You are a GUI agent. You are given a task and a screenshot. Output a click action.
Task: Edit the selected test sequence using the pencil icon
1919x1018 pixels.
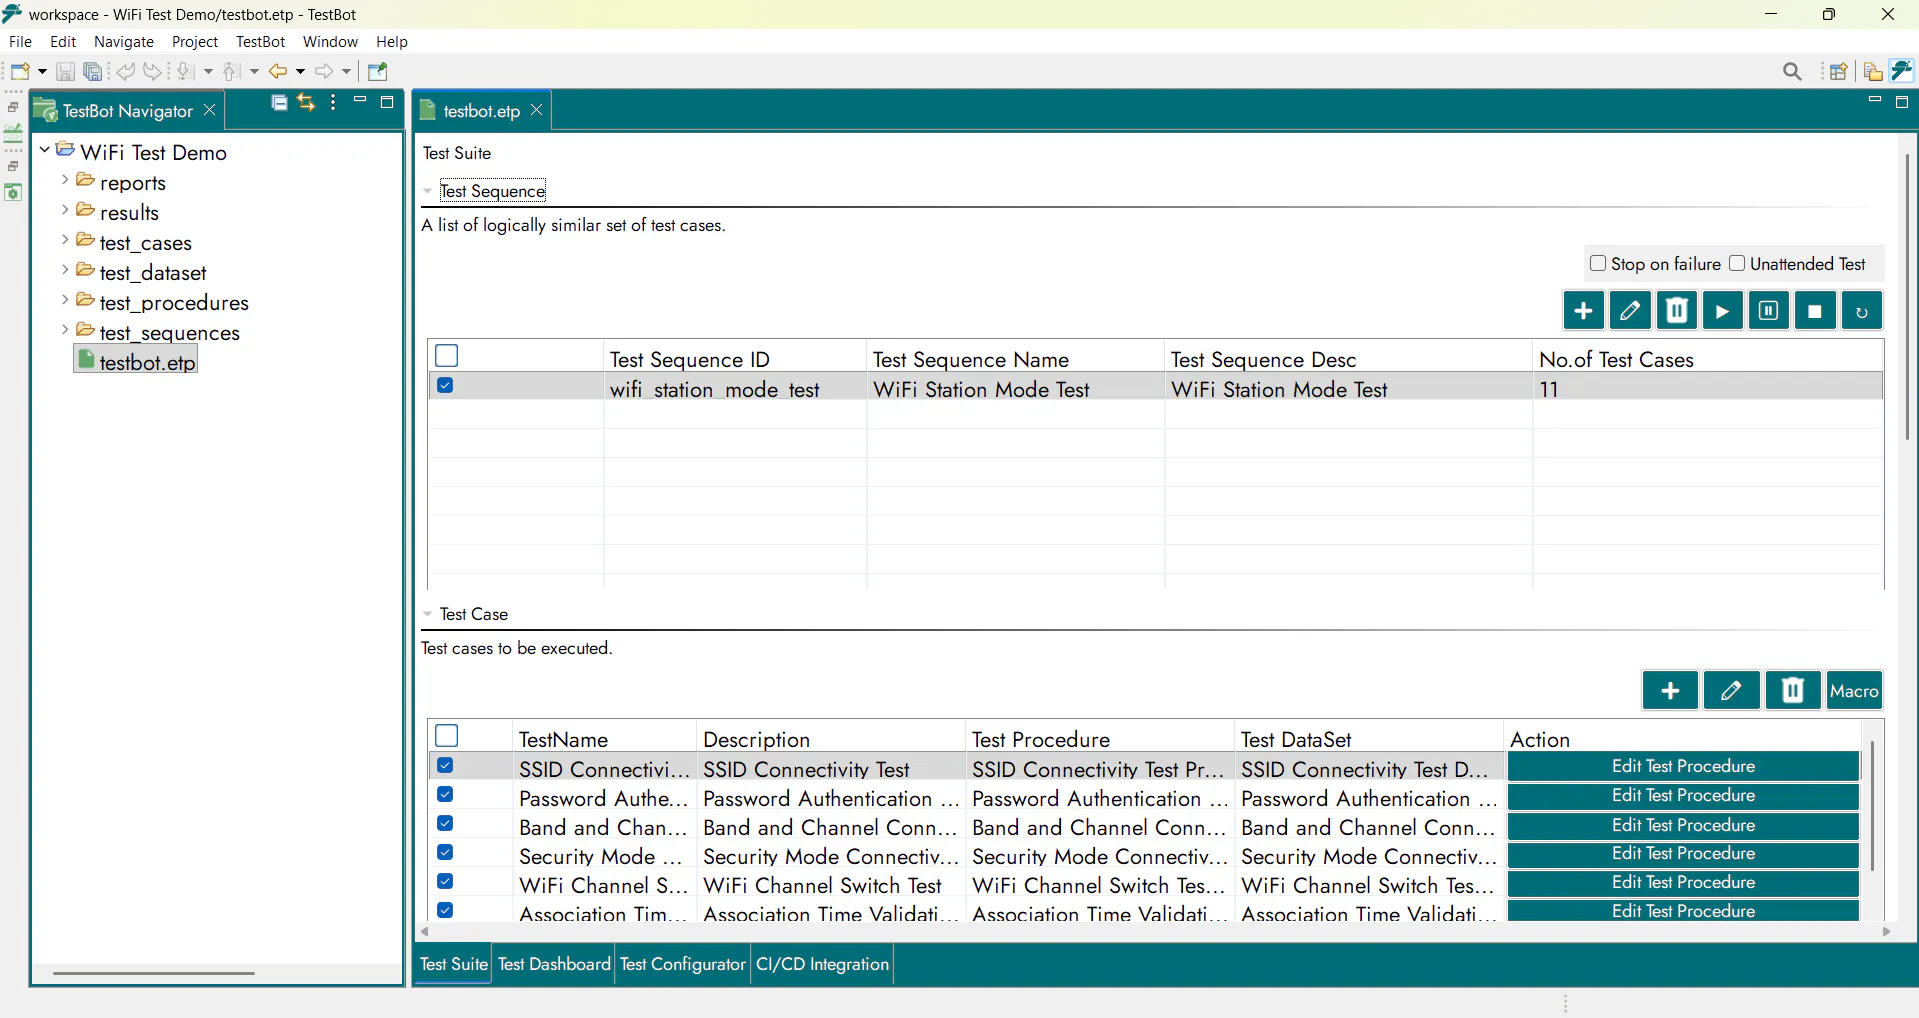1630,311
